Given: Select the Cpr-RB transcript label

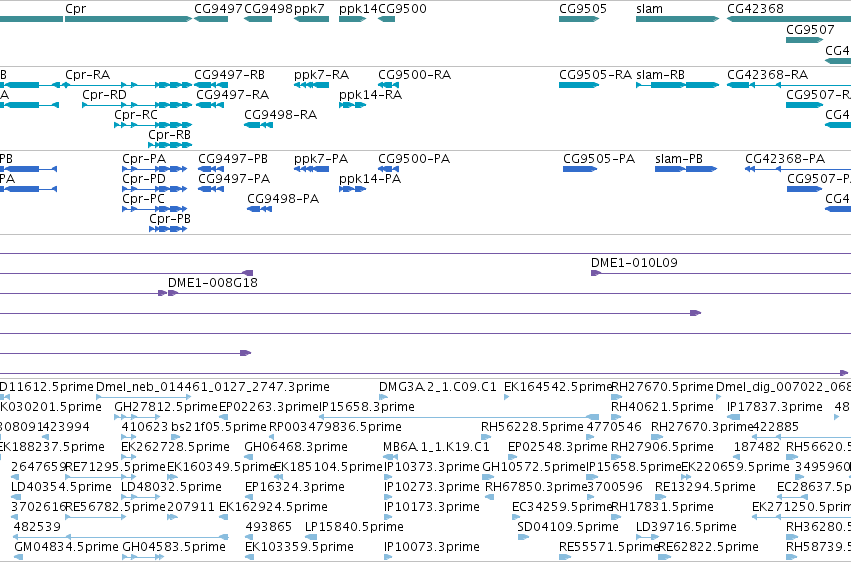Looking at the screenshot, I should tap(169, 135).
